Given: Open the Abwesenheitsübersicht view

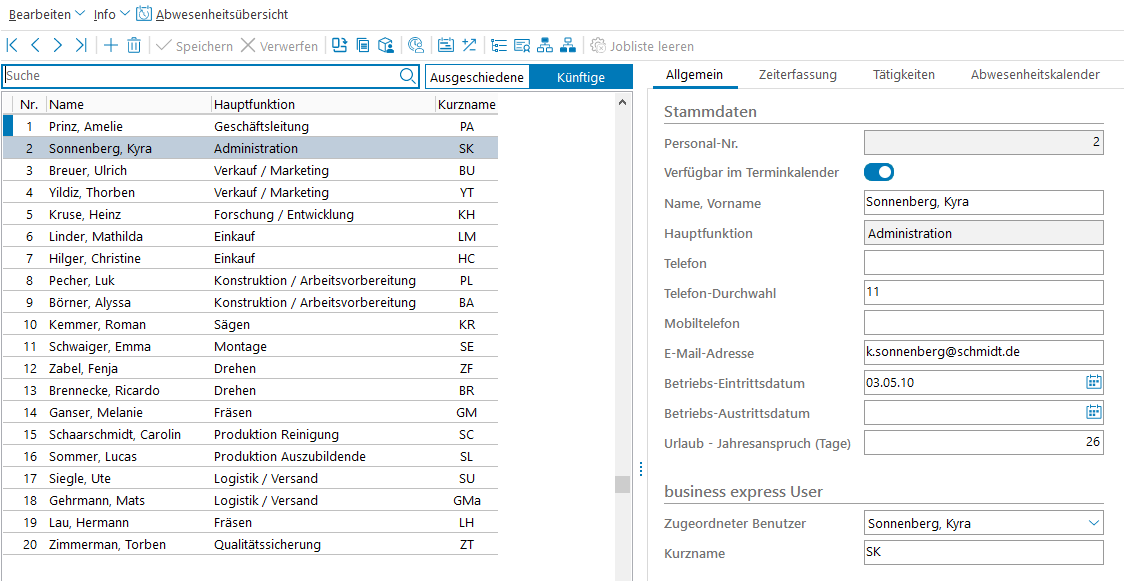Looking at the screenshot, I should (212, 14).
